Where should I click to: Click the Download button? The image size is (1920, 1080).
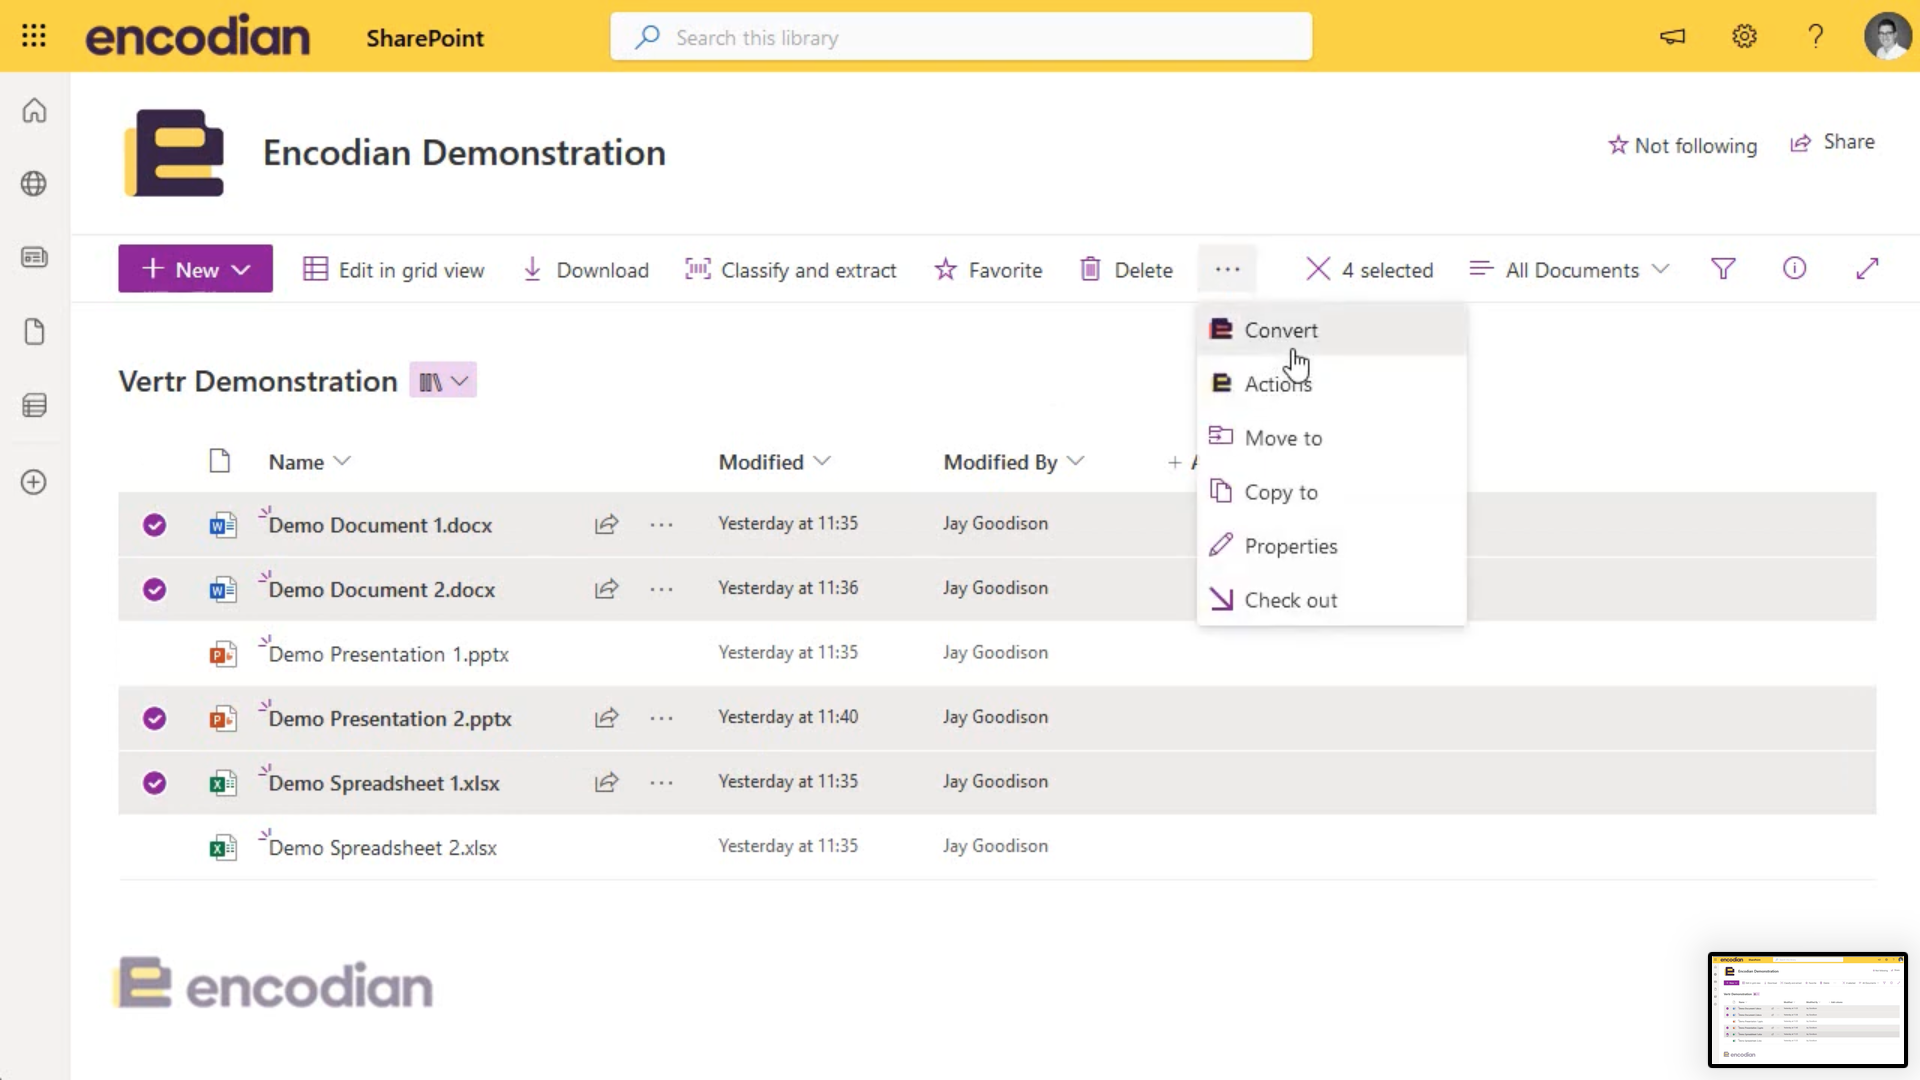click(x=586, y=270)
